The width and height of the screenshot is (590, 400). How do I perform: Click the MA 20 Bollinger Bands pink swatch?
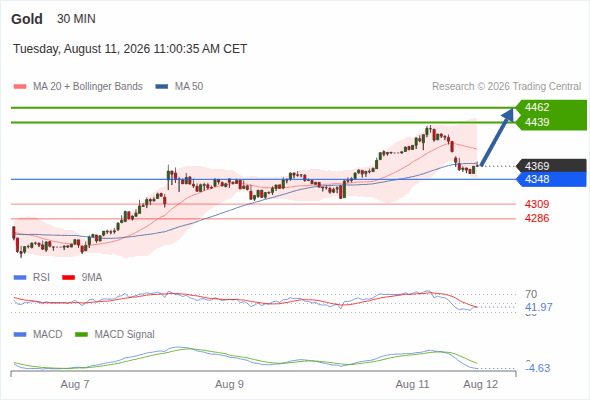20,87
